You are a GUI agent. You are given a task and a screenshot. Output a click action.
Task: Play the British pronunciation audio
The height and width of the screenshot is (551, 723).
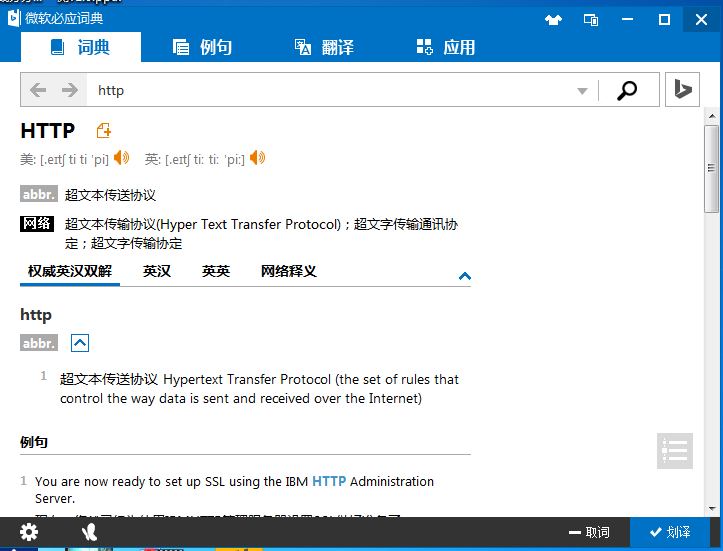click(257, 158)
